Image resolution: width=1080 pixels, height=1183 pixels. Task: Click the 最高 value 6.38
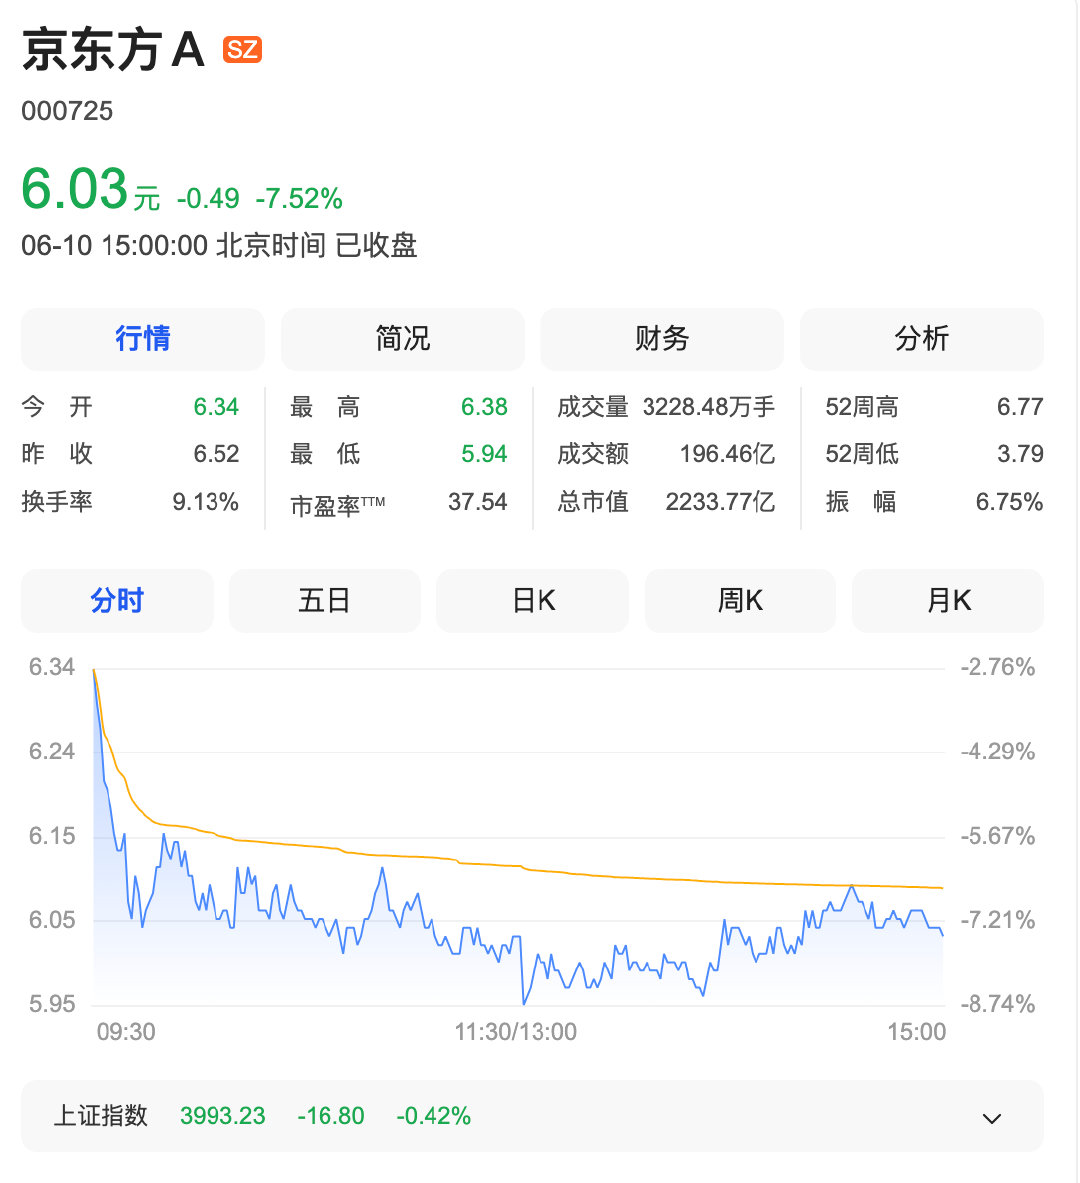pyautogui.click(x=485, y=407)
